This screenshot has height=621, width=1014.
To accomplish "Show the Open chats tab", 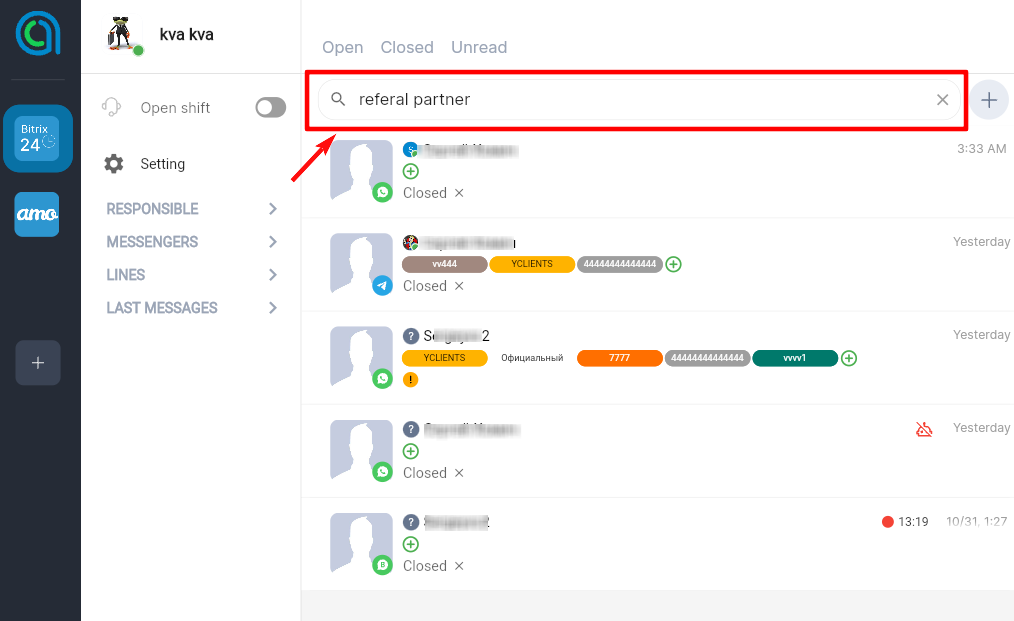I will 342,47.
